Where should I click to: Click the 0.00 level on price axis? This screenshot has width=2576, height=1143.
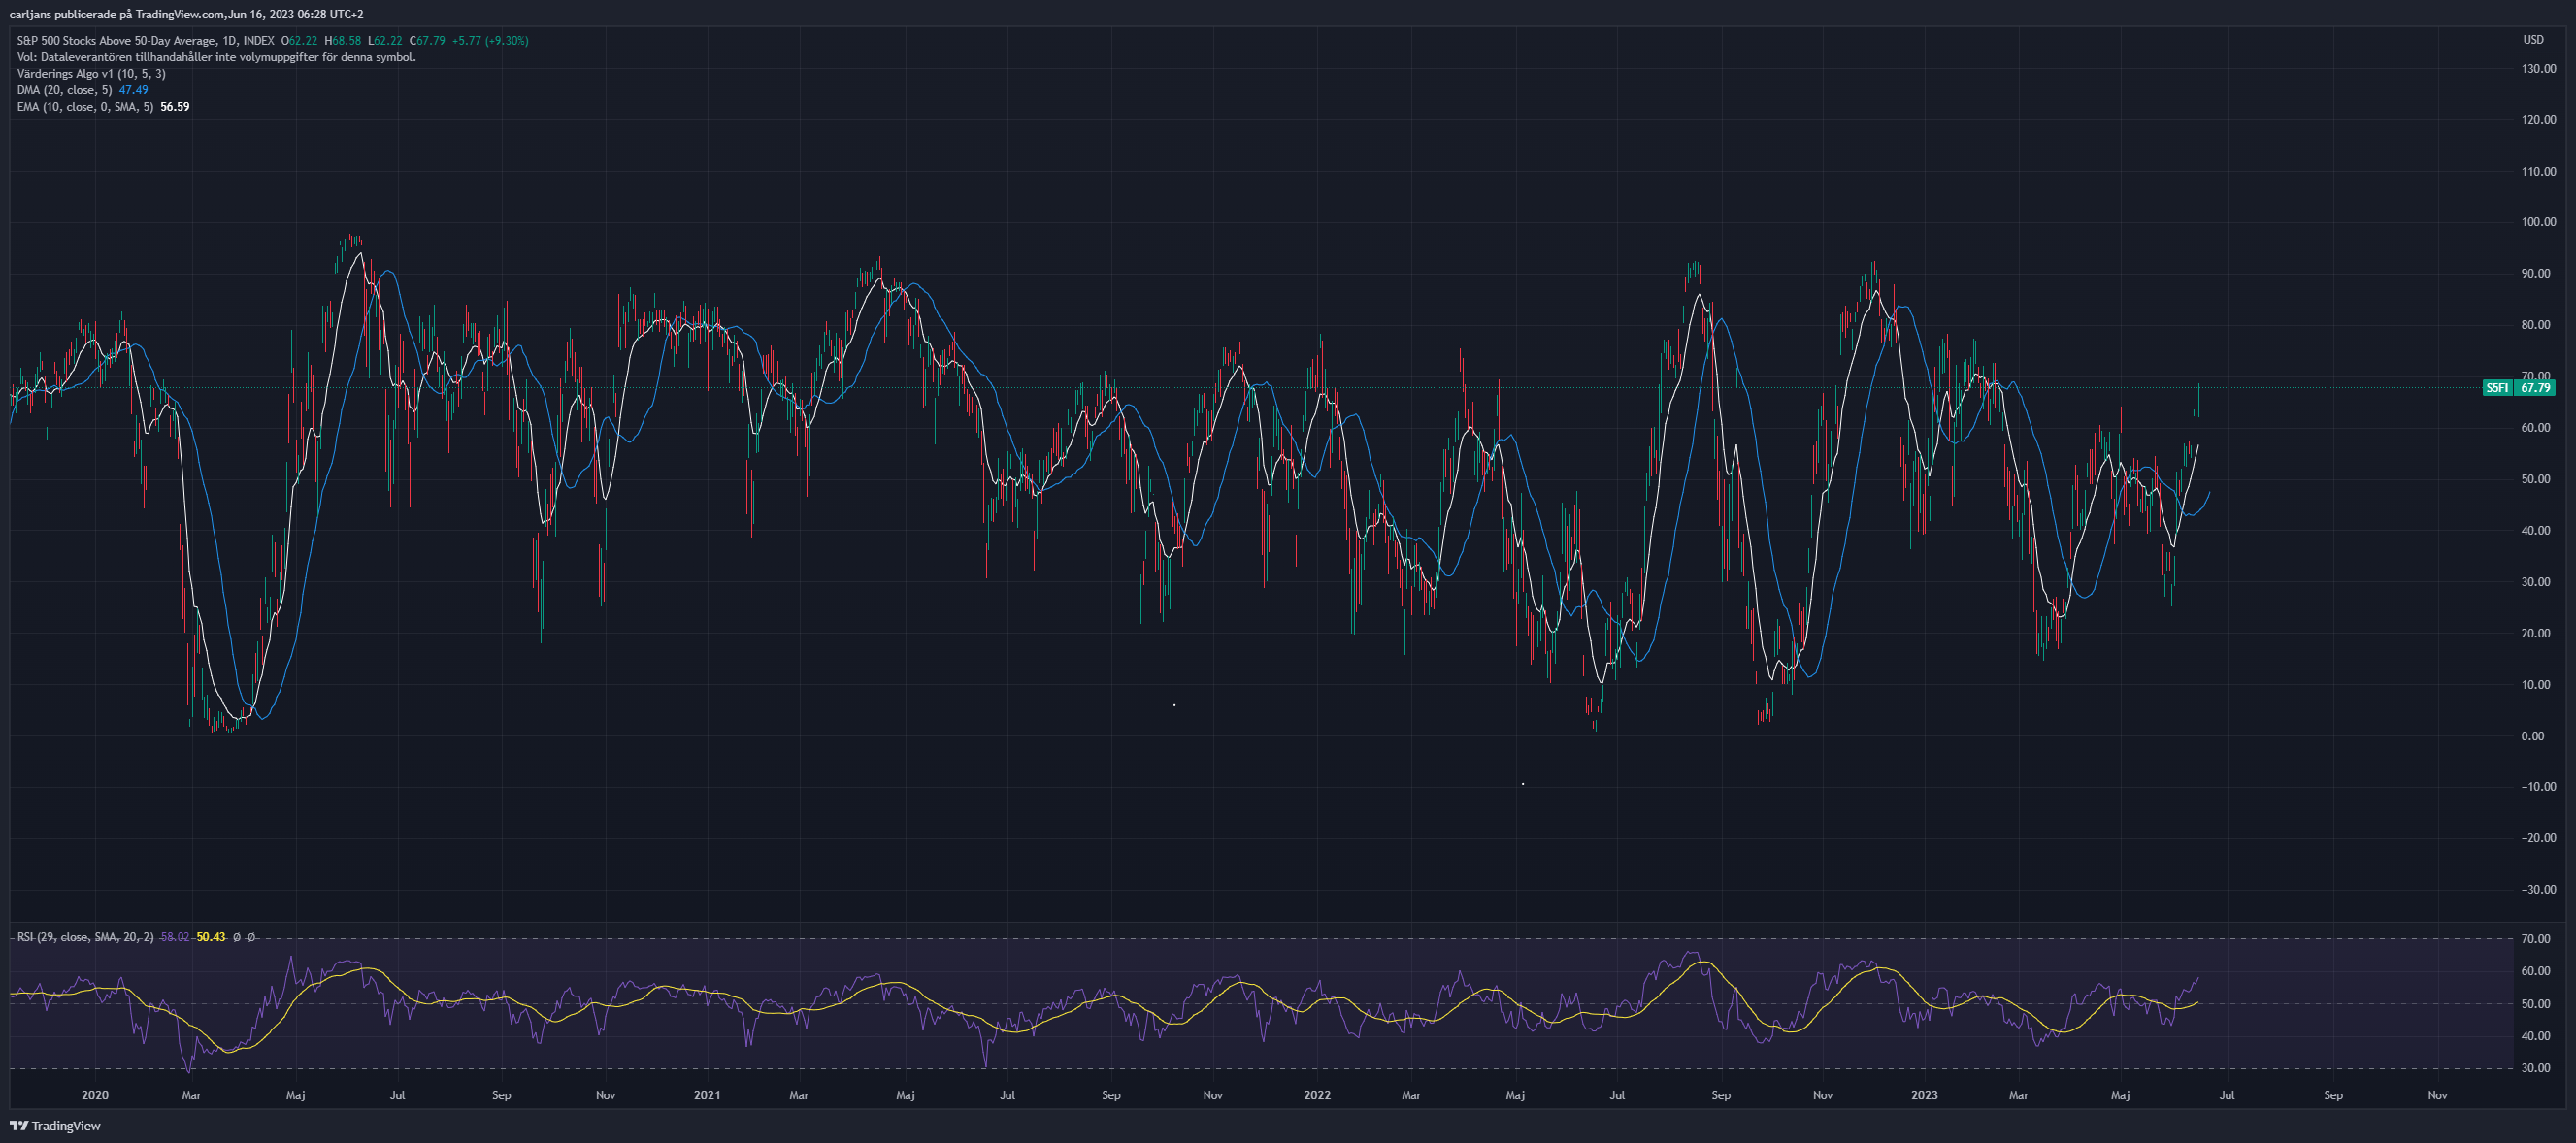click(x=2532, y=736)
